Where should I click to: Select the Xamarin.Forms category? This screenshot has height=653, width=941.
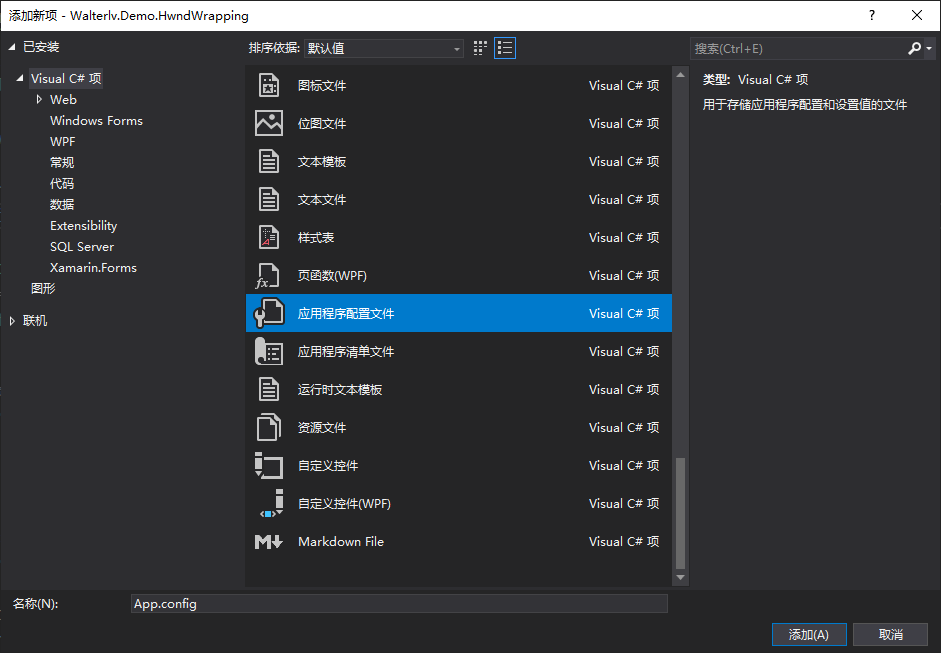[x=93, y=268]
